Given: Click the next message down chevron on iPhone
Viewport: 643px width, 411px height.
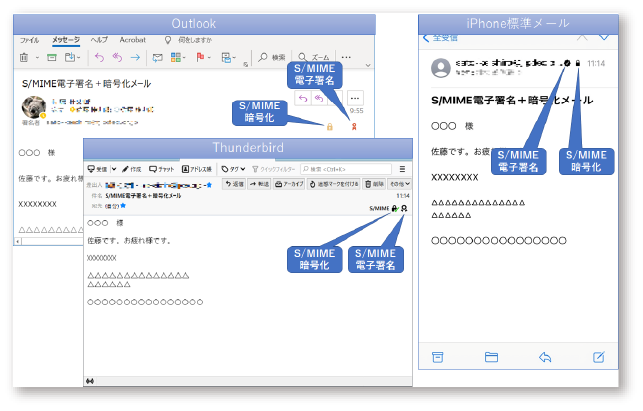Looking at the screenshot, I should click(604, 37).
